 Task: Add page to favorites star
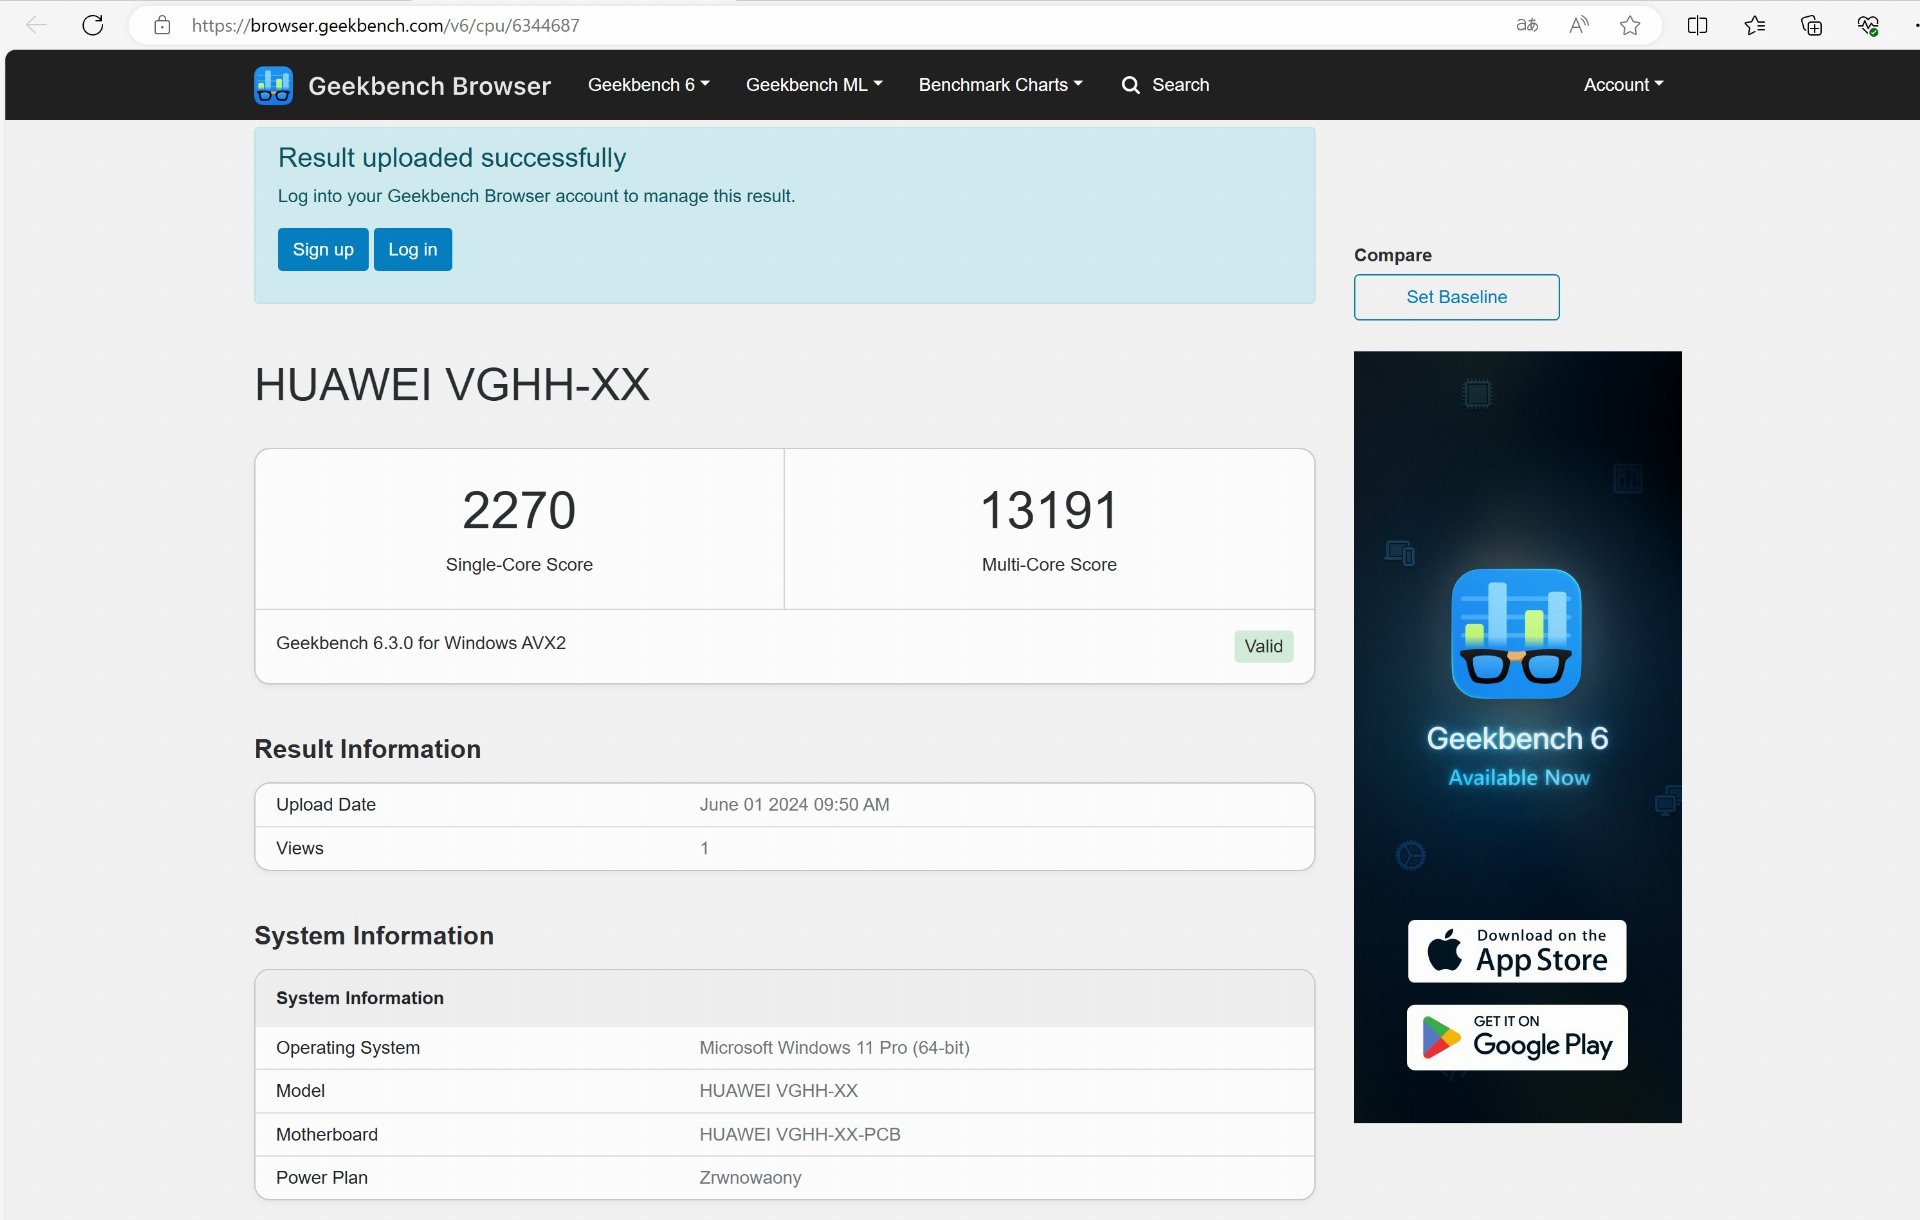click(1630, 25)
